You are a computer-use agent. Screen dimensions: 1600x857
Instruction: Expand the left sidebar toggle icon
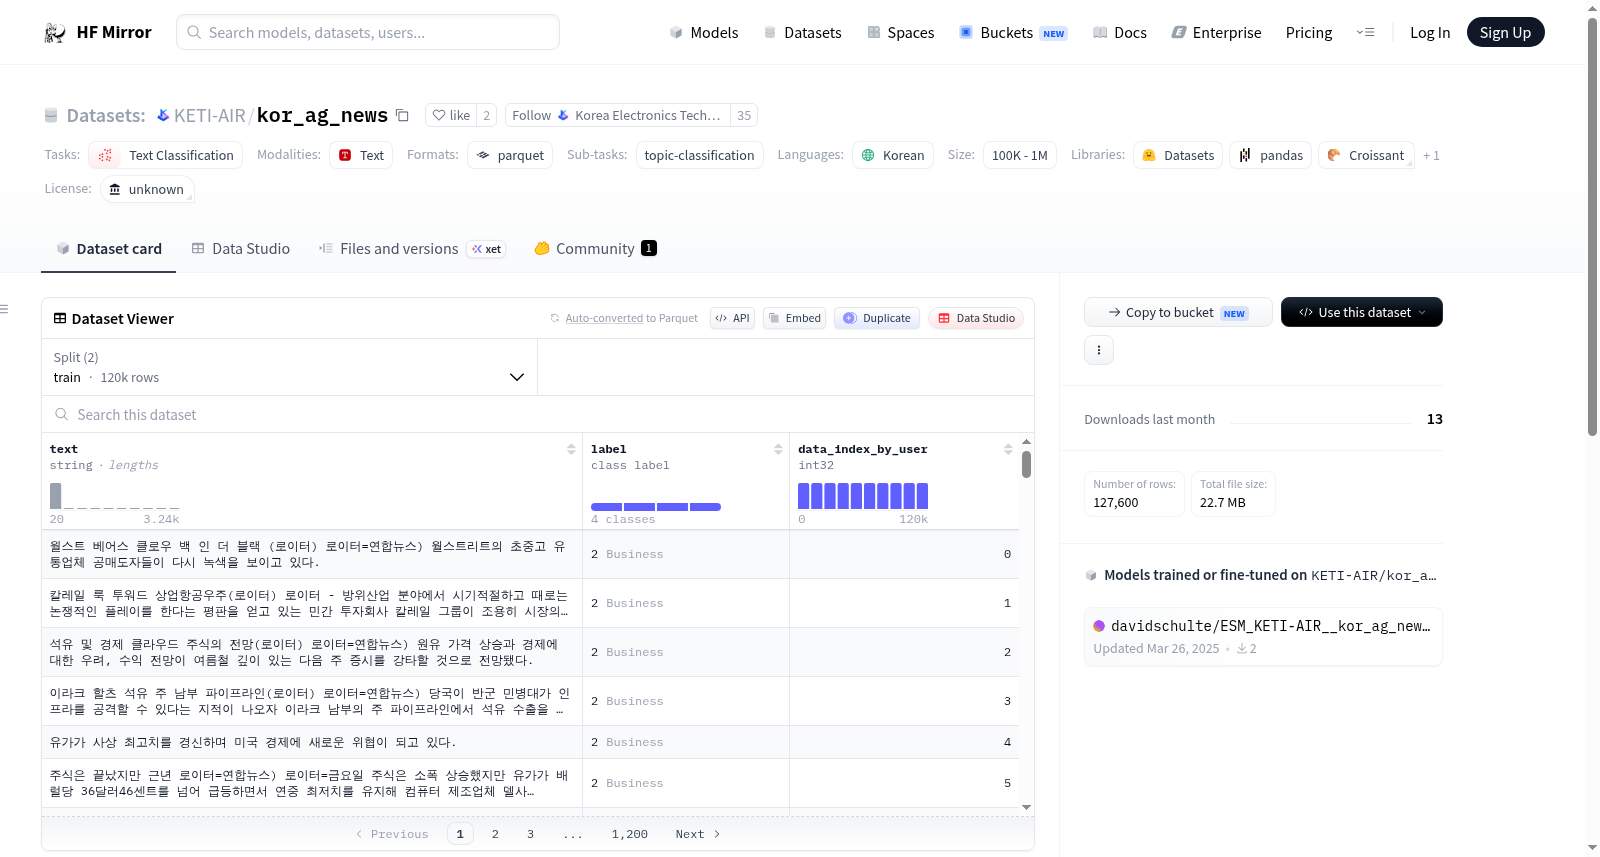click(5, 309)
